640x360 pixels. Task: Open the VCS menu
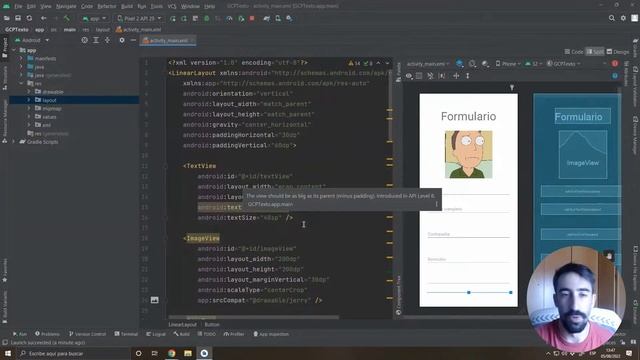[x=172, y=6]
